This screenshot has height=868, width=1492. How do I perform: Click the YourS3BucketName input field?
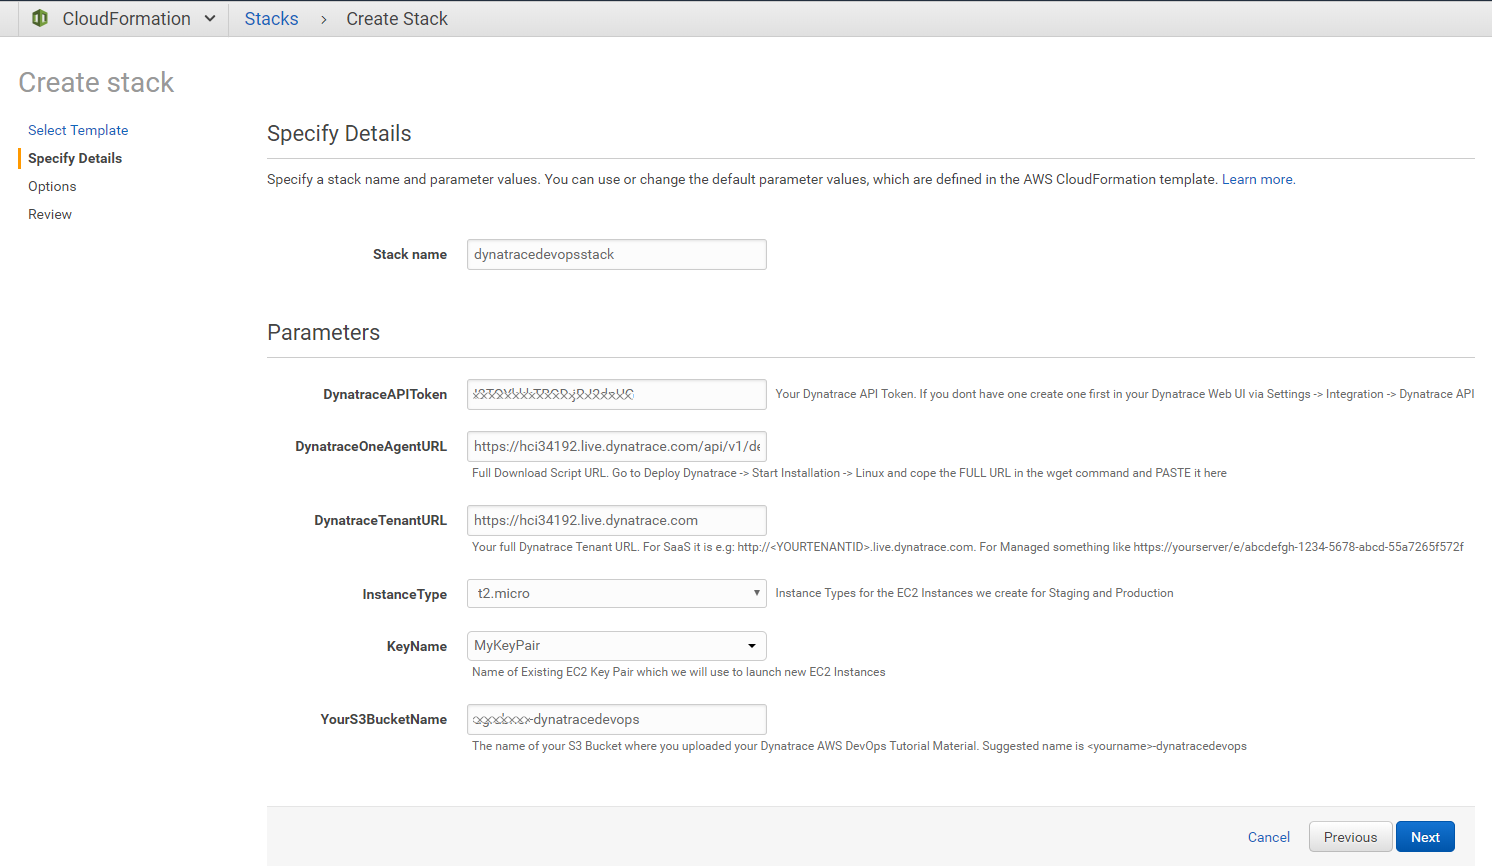[617, 719]
